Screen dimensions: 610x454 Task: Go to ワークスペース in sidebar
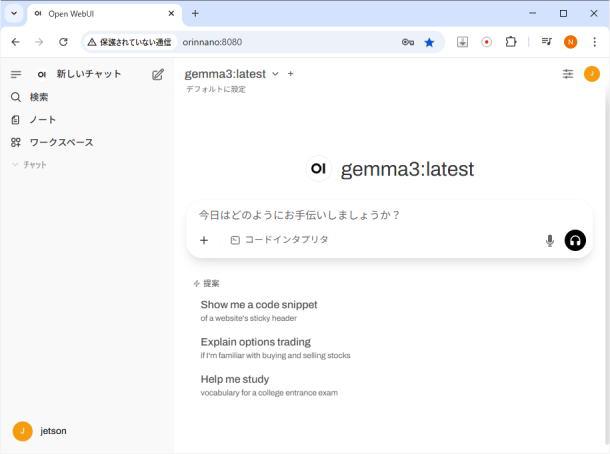pyautogui.click(x=60, y=142)
